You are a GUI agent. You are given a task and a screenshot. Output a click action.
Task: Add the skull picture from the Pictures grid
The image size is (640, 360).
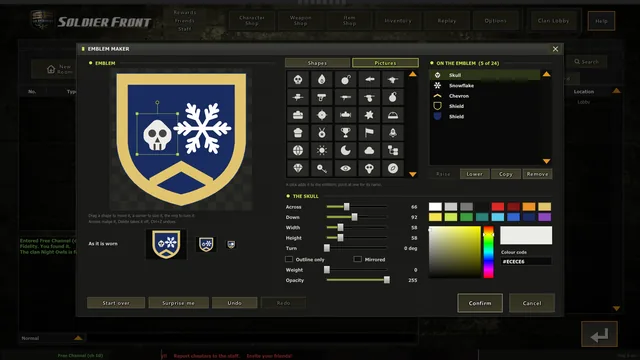pos(298,80)
